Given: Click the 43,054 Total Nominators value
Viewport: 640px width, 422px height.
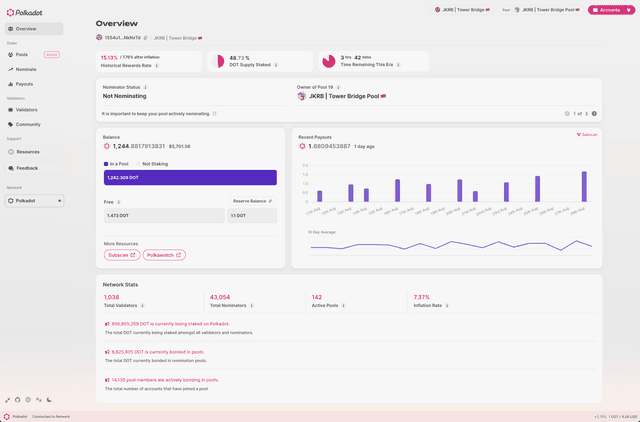Looking at the screenshot, I should pos(220,298).
